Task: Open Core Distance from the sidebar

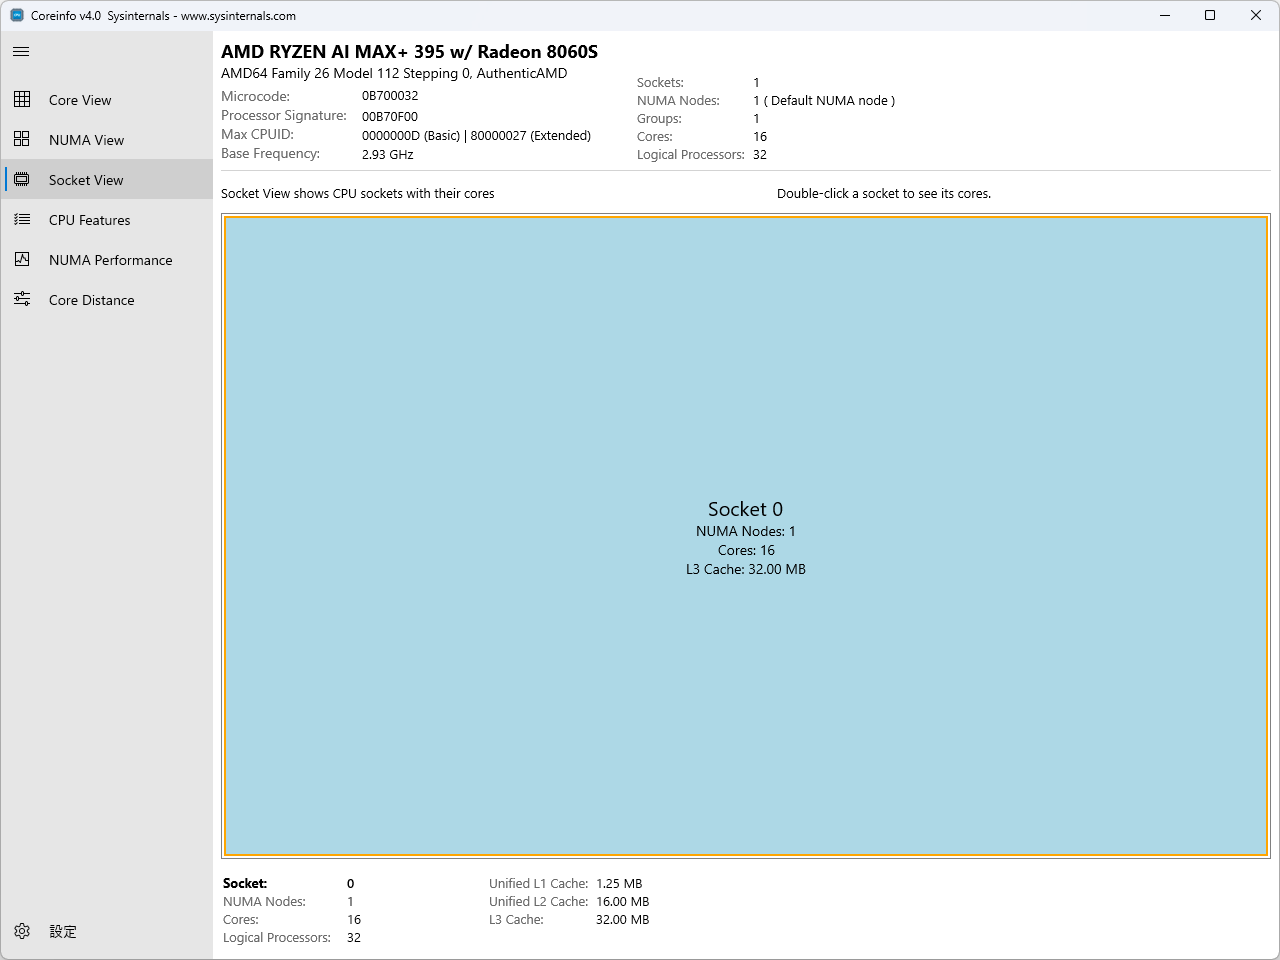Action: [x=91, y=299]
